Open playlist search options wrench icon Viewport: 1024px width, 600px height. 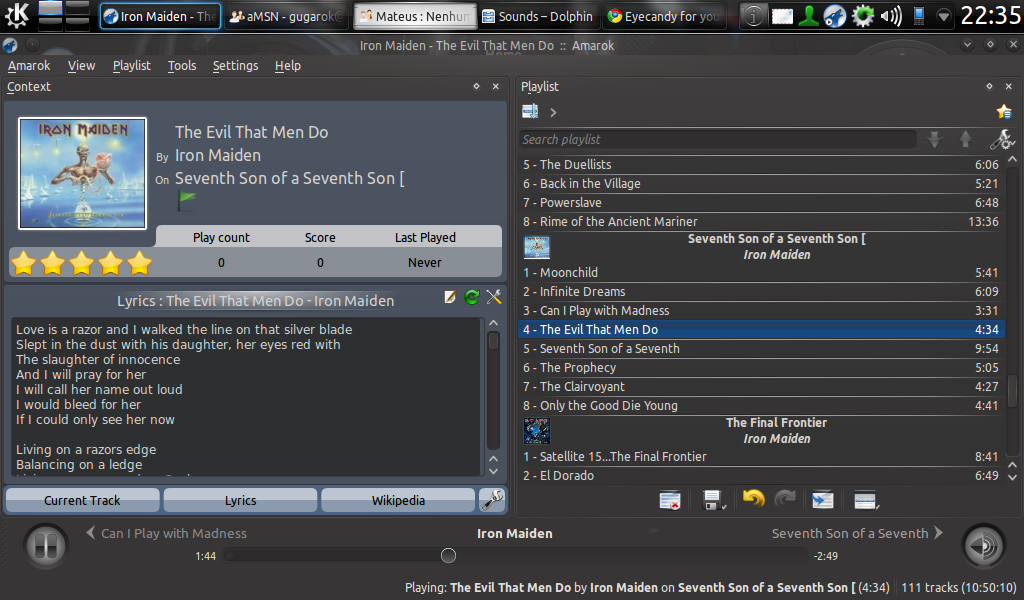1001,139
